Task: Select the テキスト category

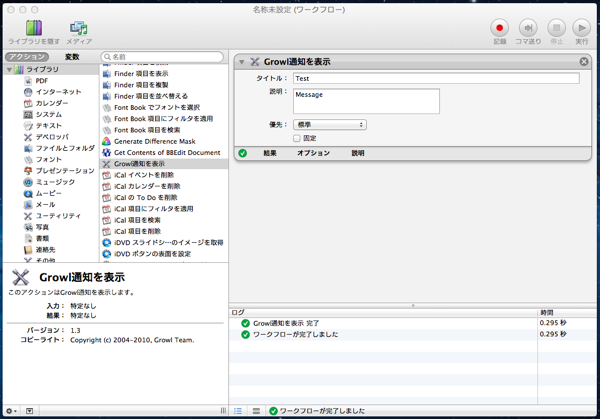Action: [49, 126]
